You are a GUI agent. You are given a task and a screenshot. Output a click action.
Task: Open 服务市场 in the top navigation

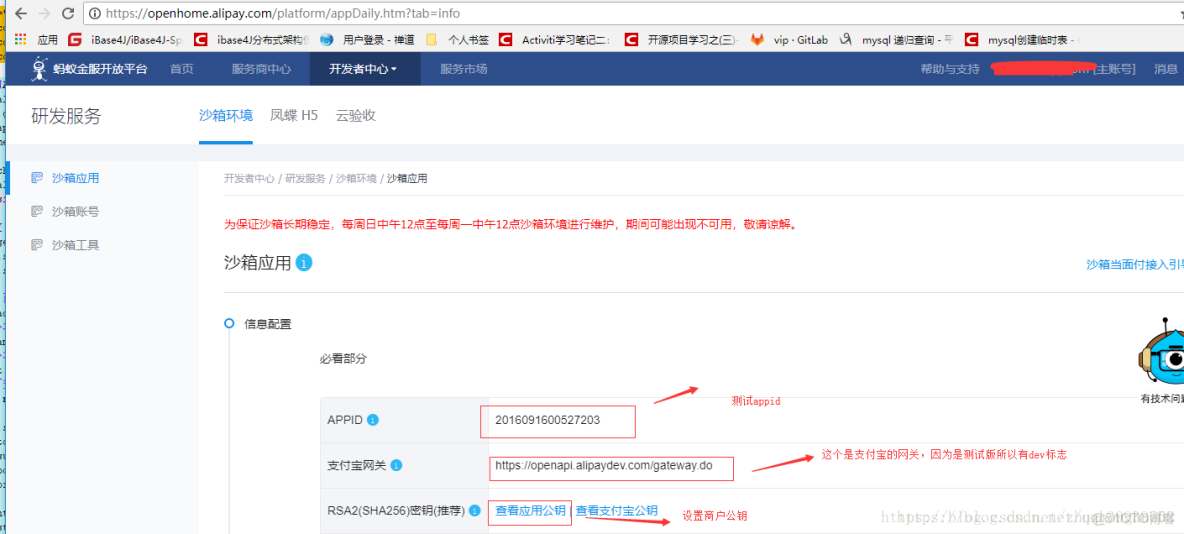pyautogui.click(x=464, y=69)
